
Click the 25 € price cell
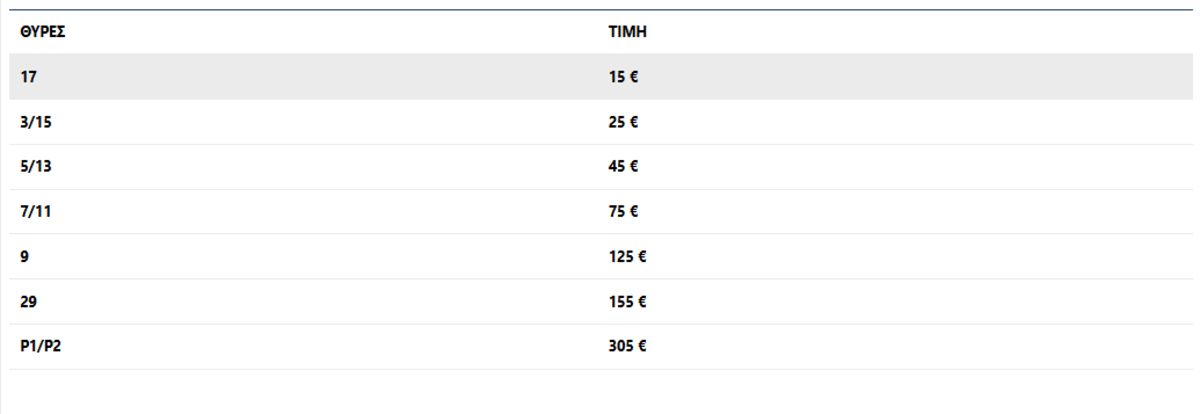tap(623, 122)
